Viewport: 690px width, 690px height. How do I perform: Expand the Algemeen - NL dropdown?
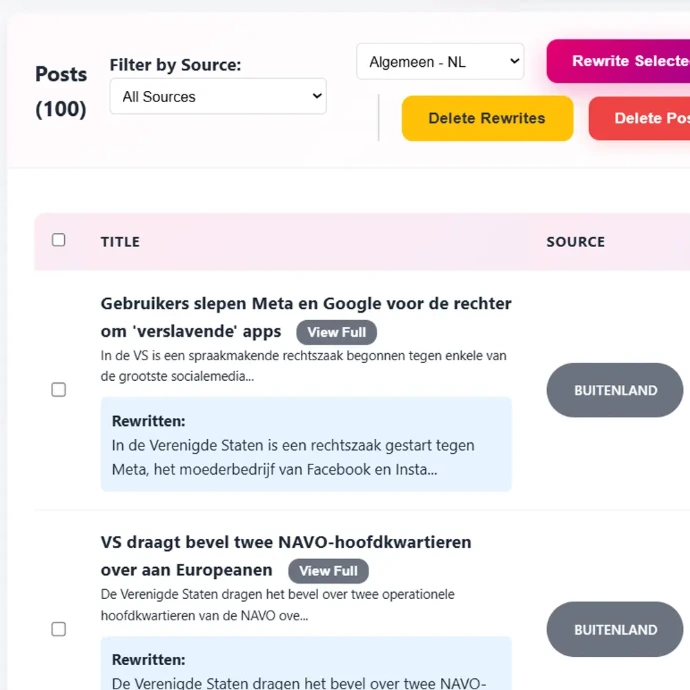click(x=440, y=62)
